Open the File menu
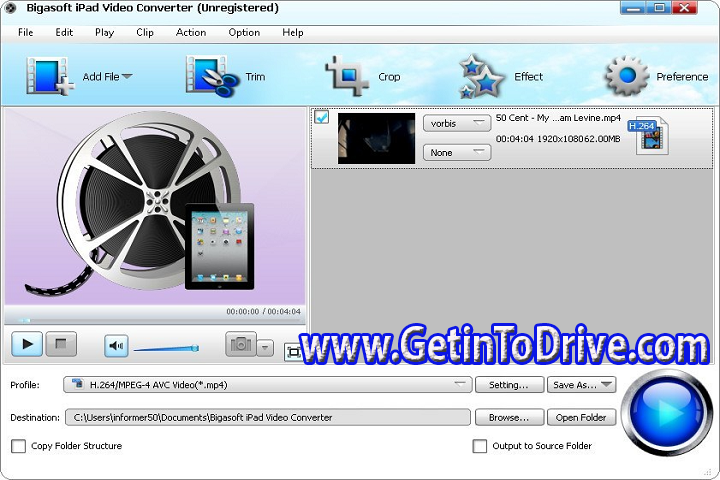Image resolution: width=720 pixels, height=480 pixels. tap(26, 33)
